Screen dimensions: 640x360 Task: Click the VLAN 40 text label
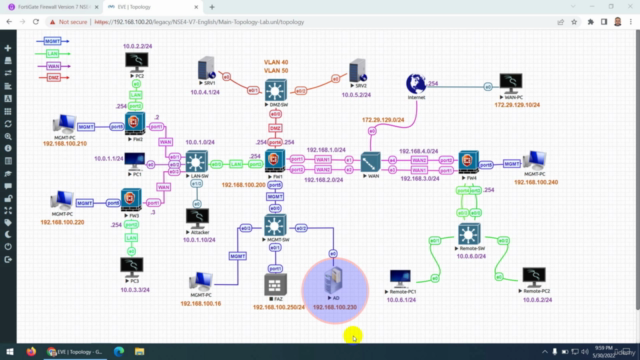(x=276, y=62)
